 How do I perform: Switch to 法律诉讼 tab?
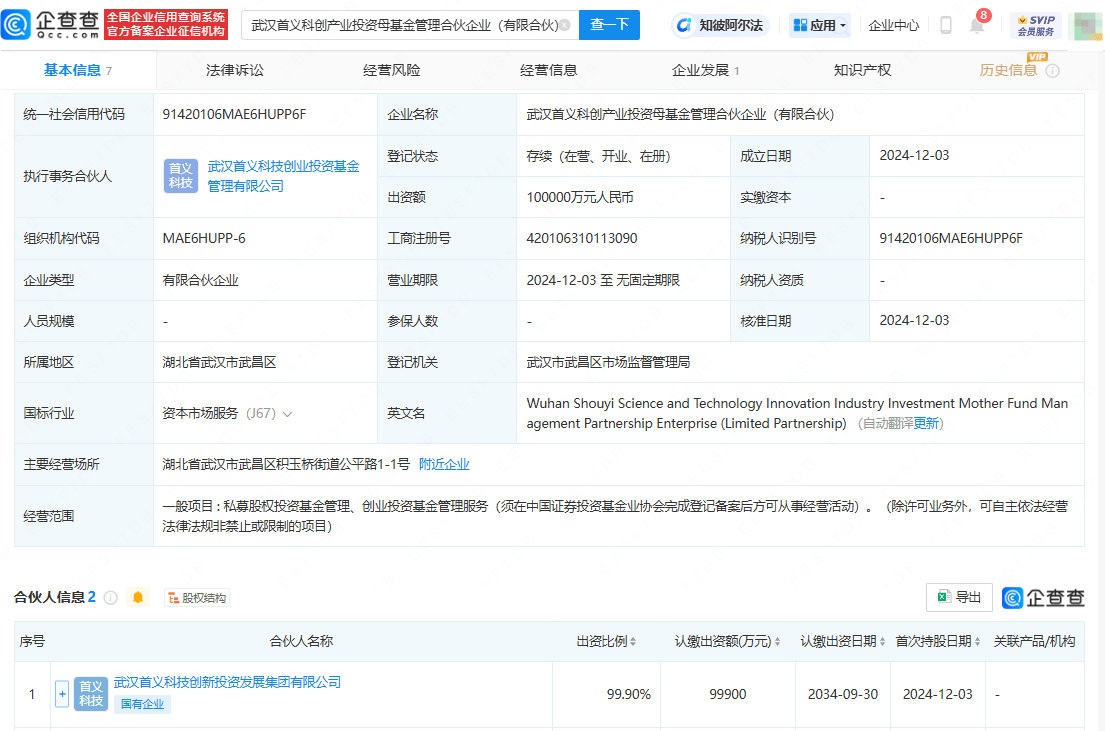[x=235, y=70]
